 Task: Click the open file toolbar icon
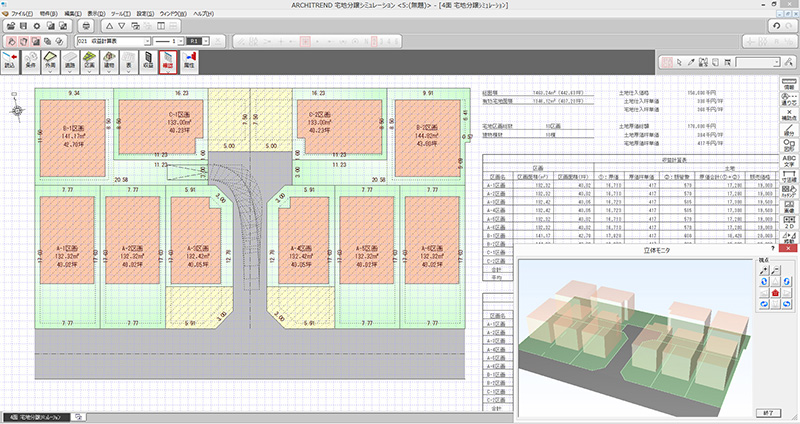click(x=11, y=26)
